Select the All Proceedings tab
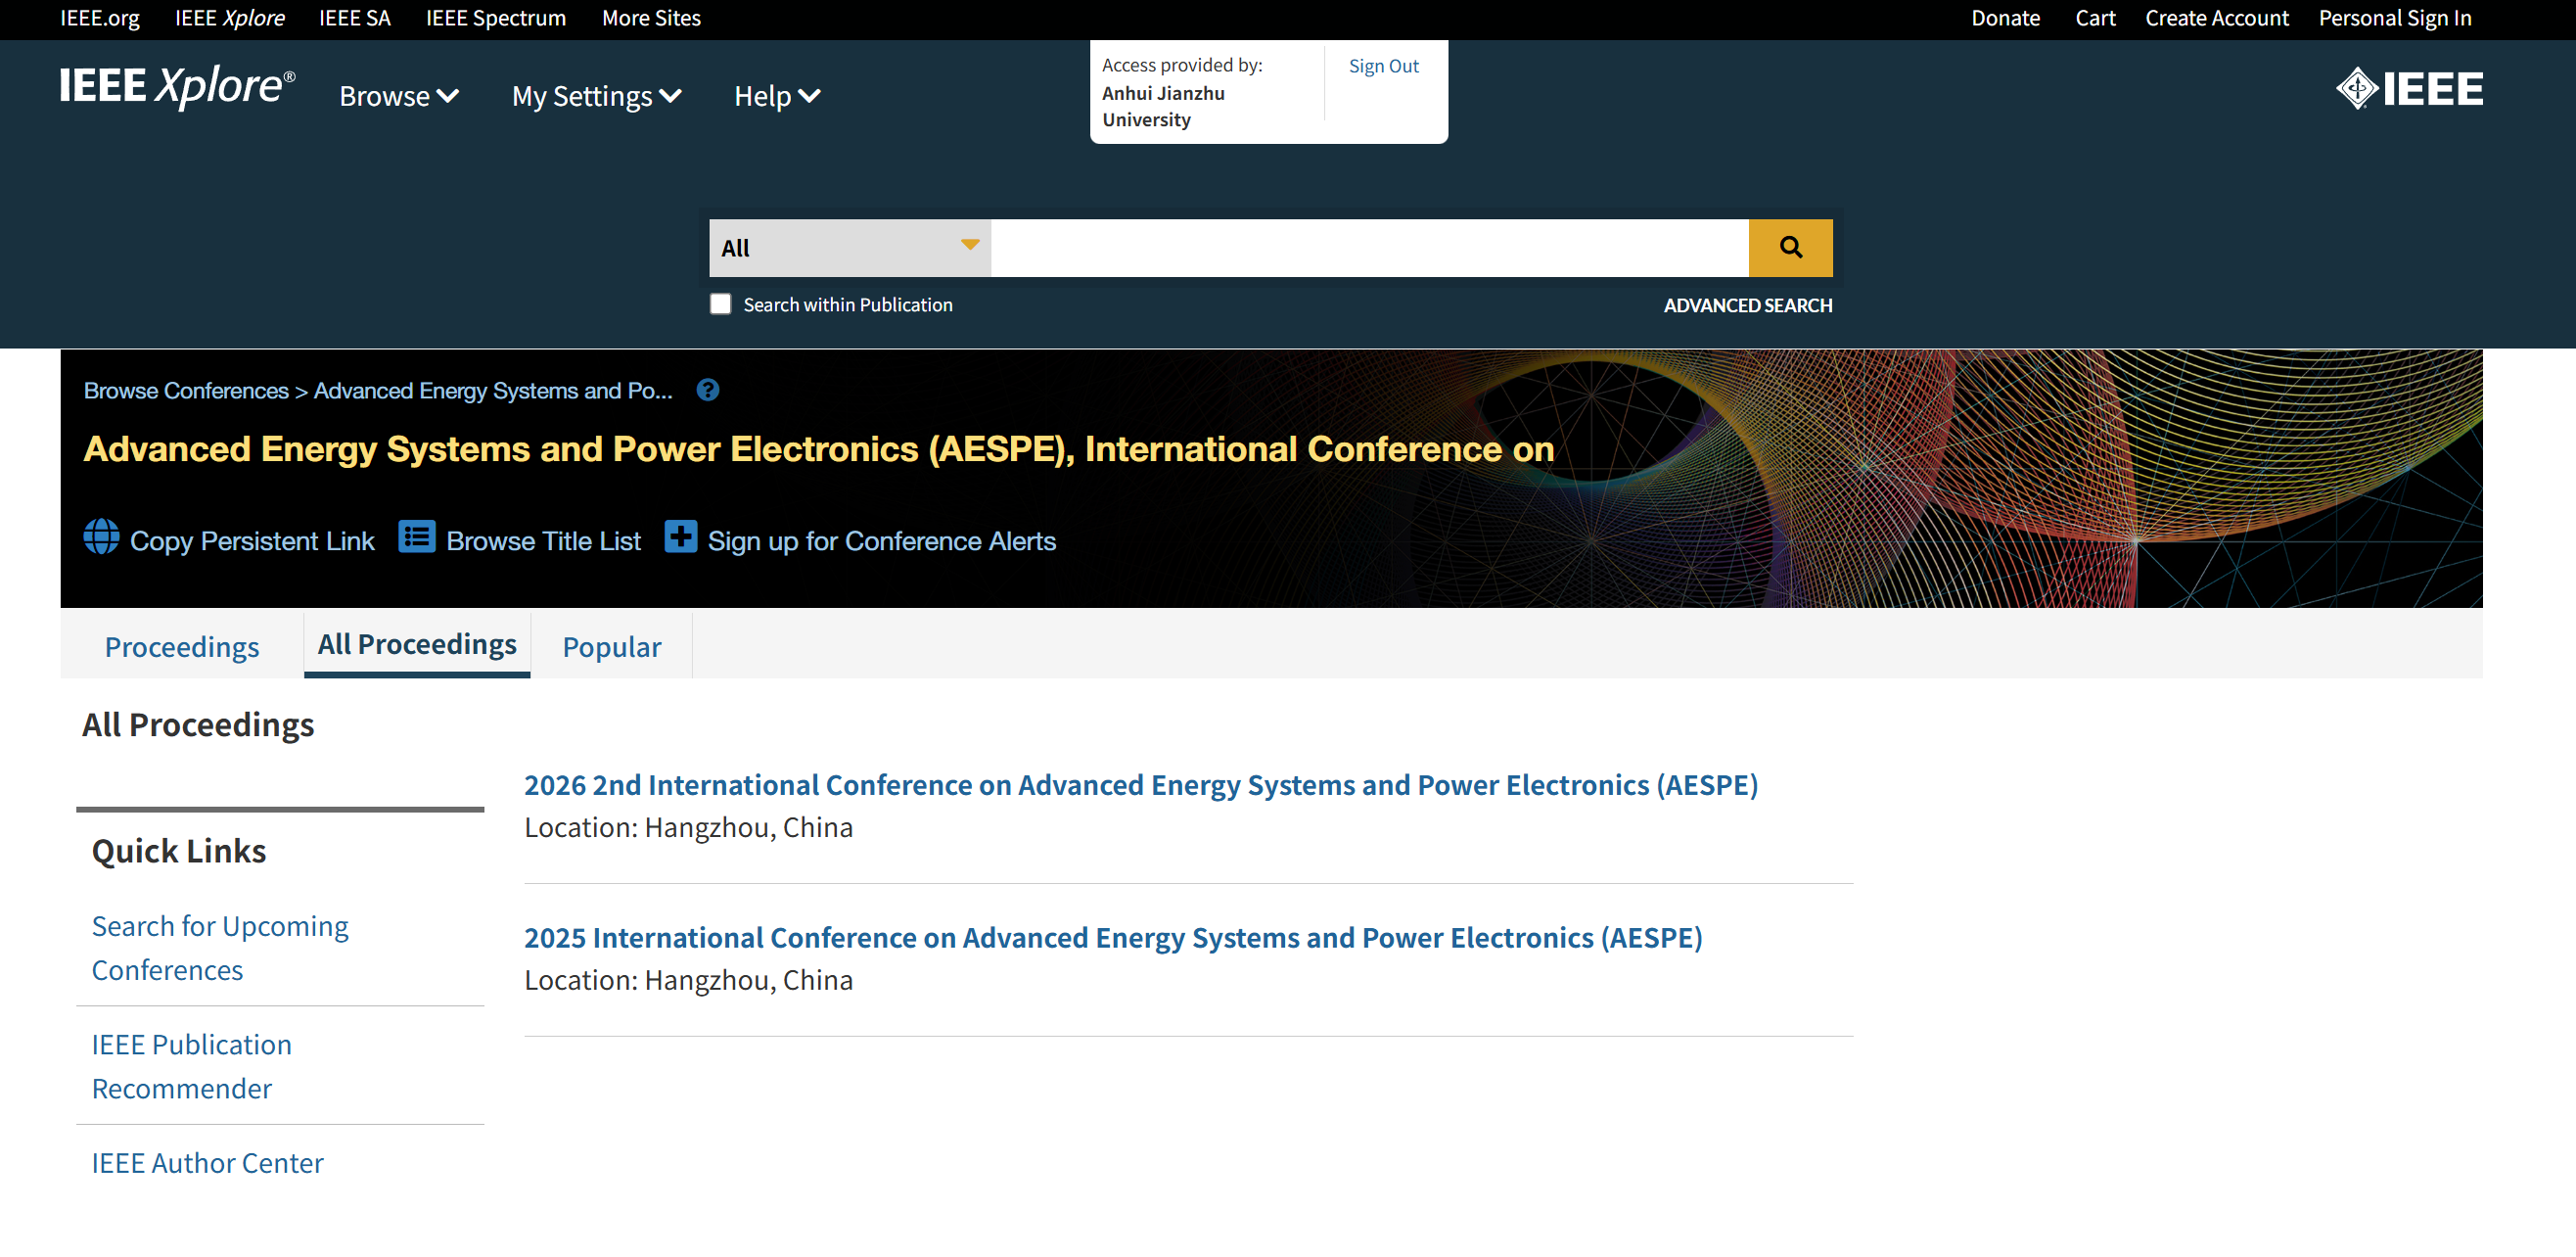 coord(417,644)
